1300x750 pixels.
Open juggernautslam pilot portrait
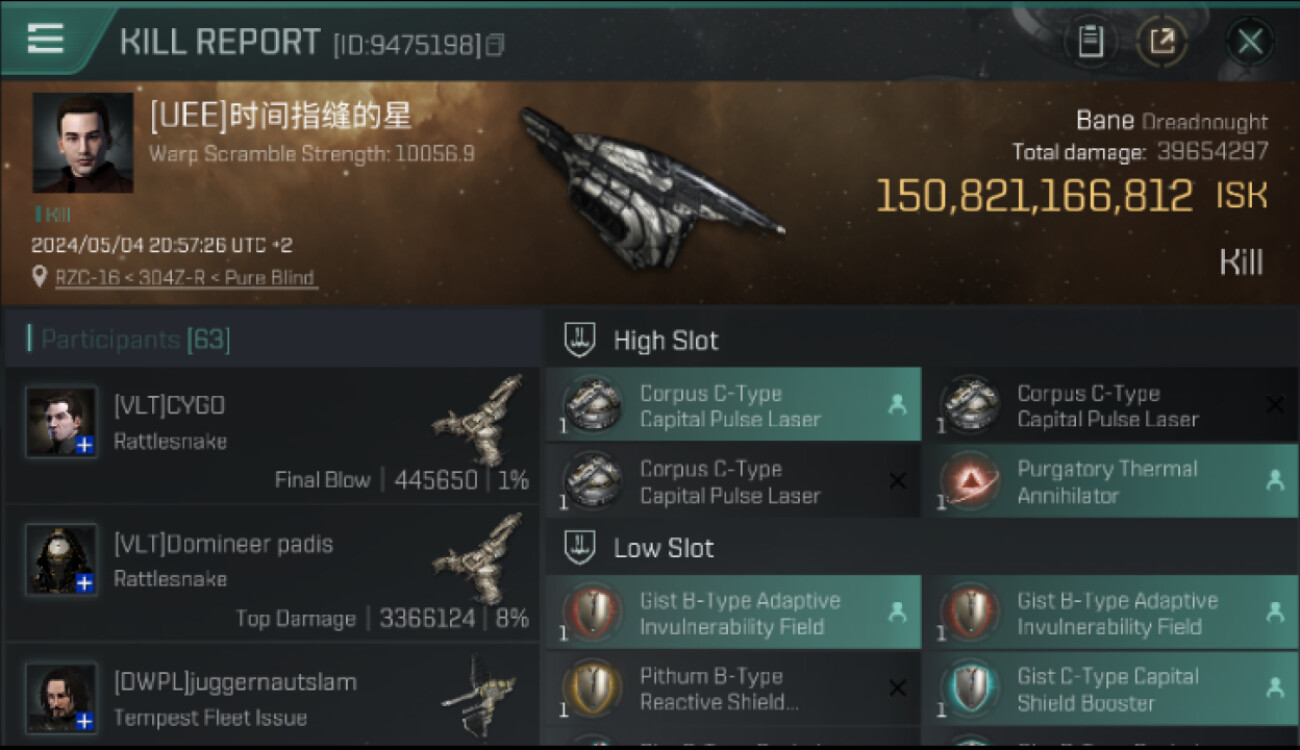62,697
